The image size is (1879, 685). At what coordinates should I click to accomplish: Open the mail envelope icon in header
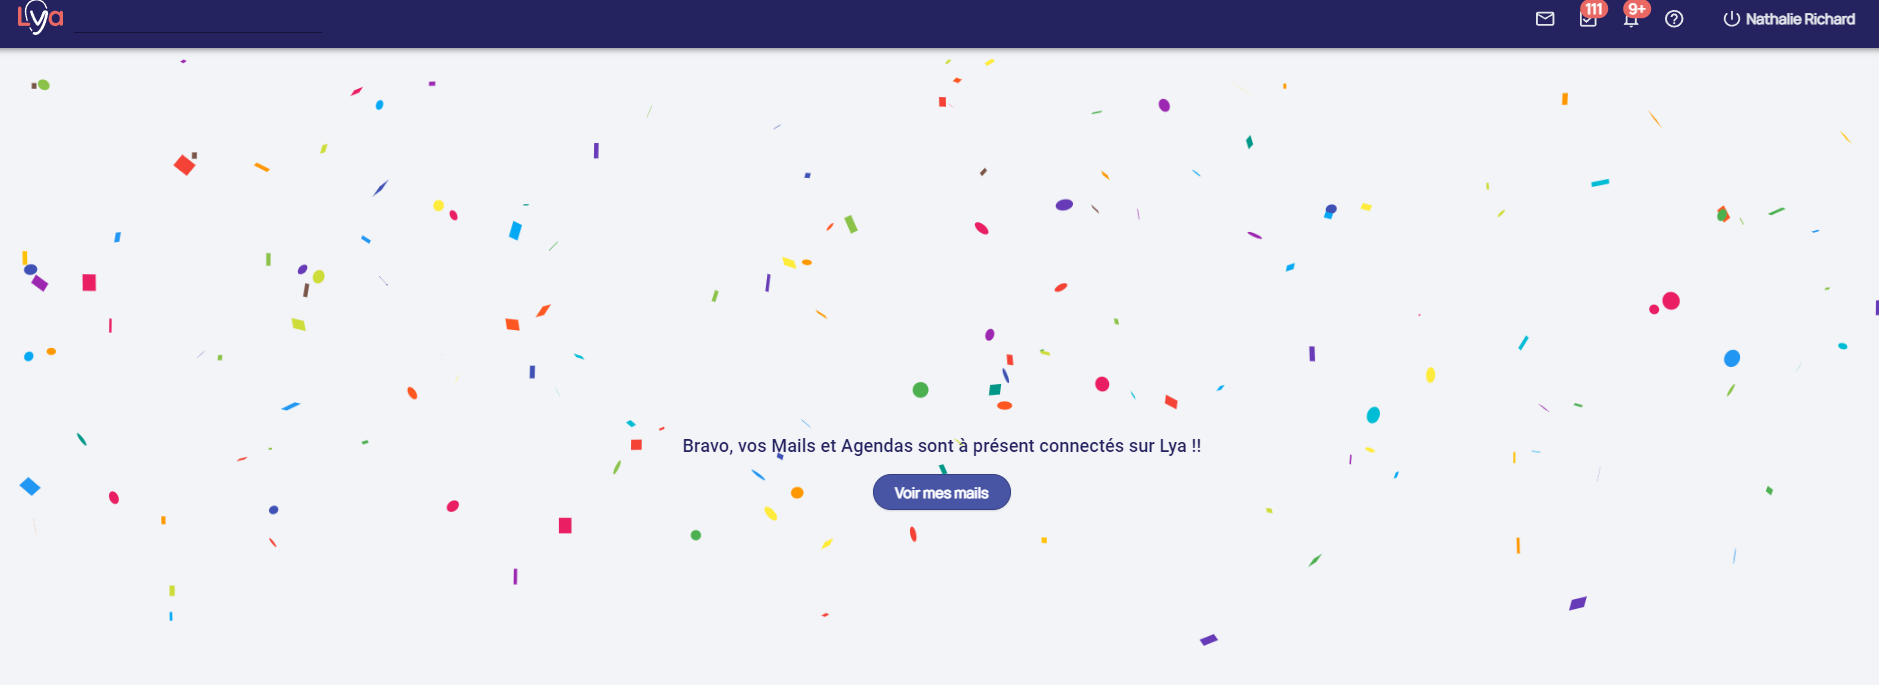coord(1545,19)
